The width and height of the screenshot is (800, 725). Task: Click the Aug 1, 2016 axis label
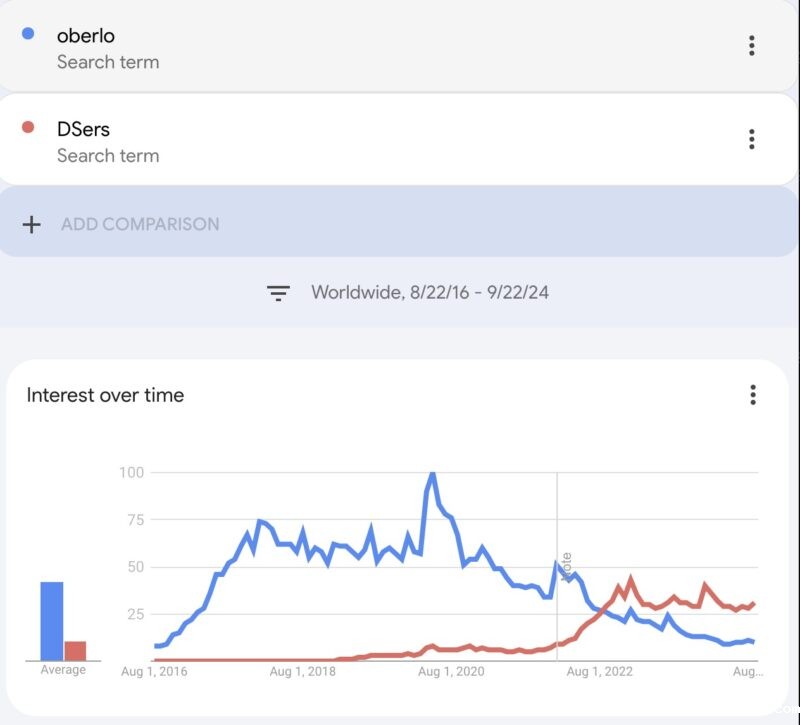click(154, 672)
